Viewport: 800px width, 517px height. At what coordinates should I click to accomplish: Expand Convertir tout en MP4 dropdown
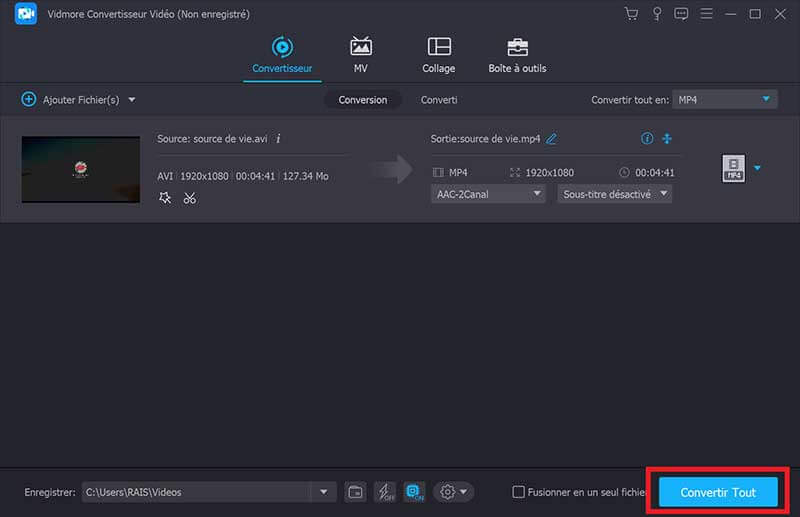click(724, 99)
